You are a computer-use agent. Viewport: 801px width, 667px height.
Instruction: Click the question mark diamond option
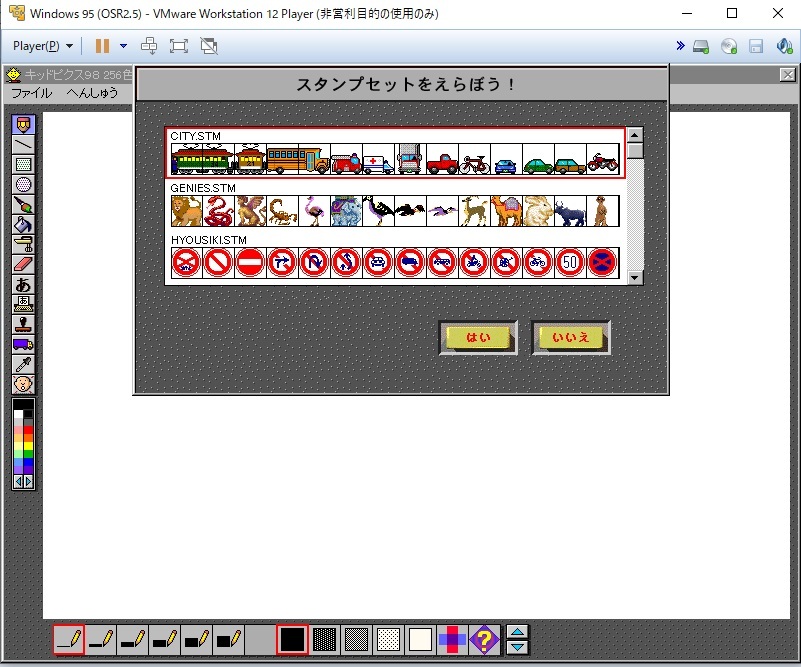(484, 639)
